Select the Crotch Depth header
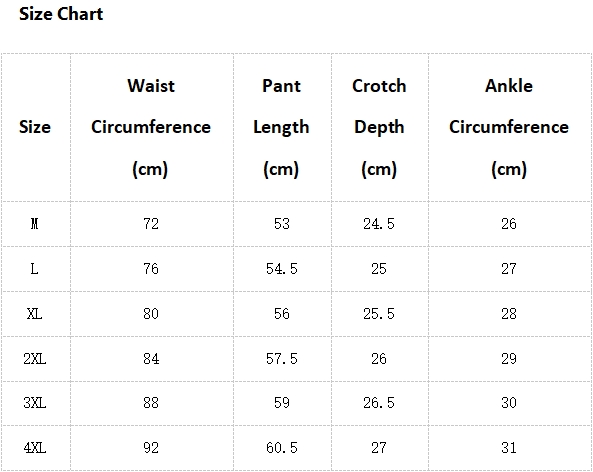 379,127
